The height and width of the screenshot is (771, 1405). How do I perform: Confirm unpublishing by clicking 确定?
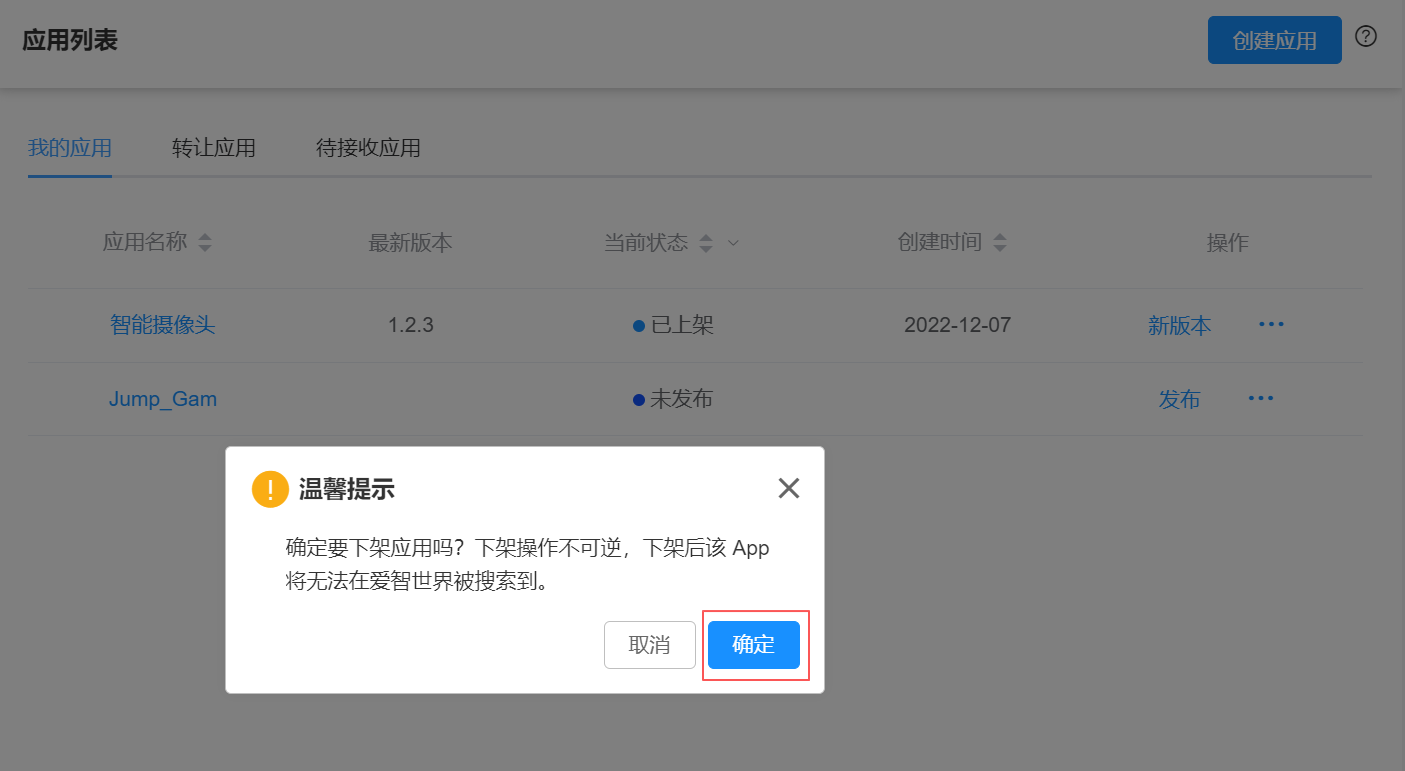tap(754, 645)
